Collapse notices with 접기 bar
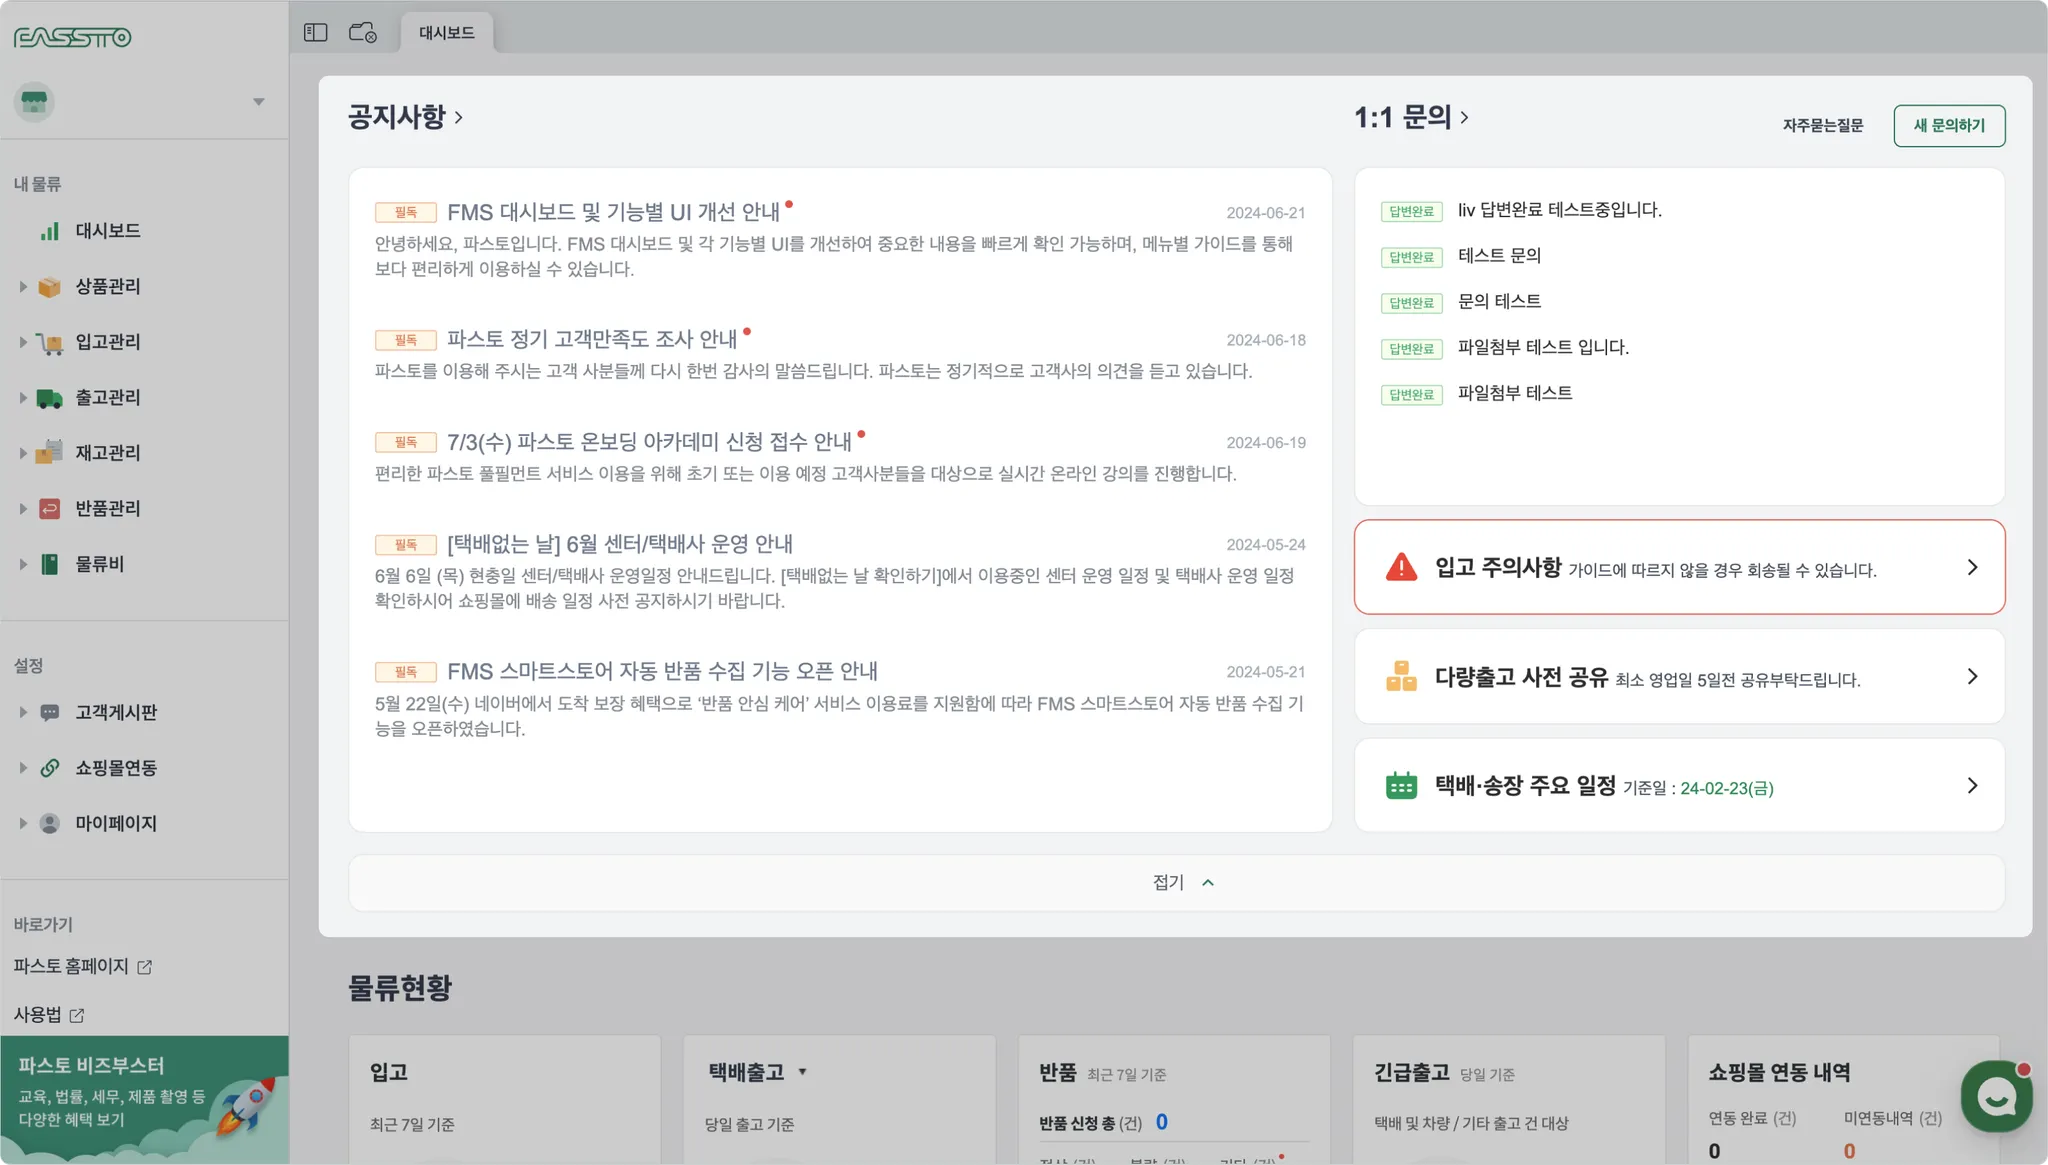 click(1176, 883)
